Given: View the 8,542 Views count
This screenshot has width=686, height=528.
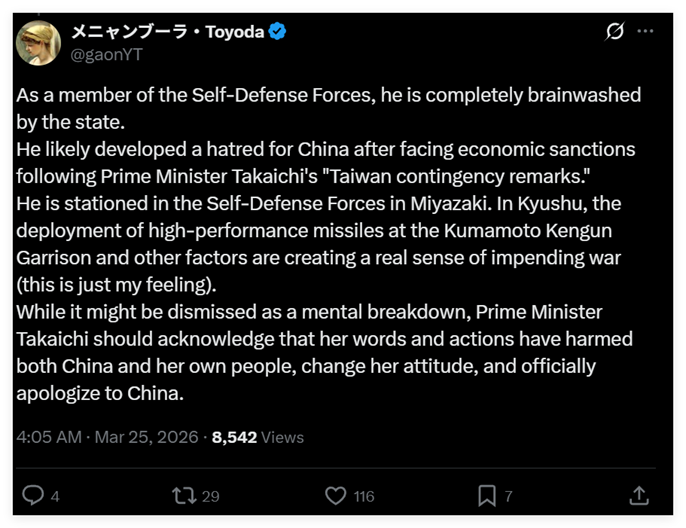Looking at the screenshot, I should [x=257, y=437].
